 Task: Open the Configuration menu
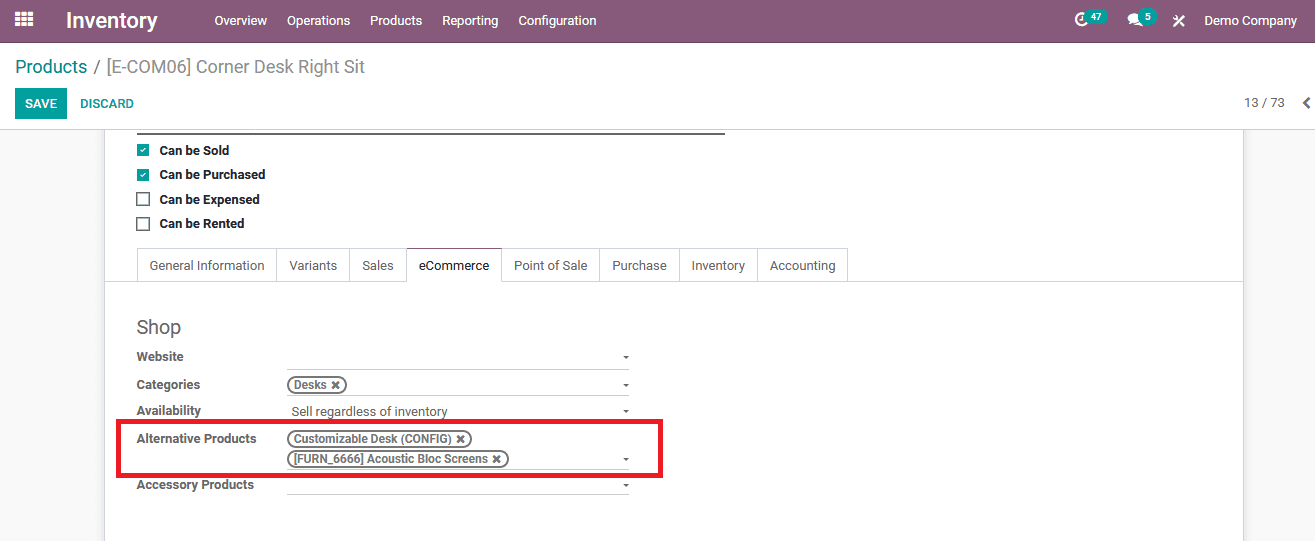coord(557,20)
